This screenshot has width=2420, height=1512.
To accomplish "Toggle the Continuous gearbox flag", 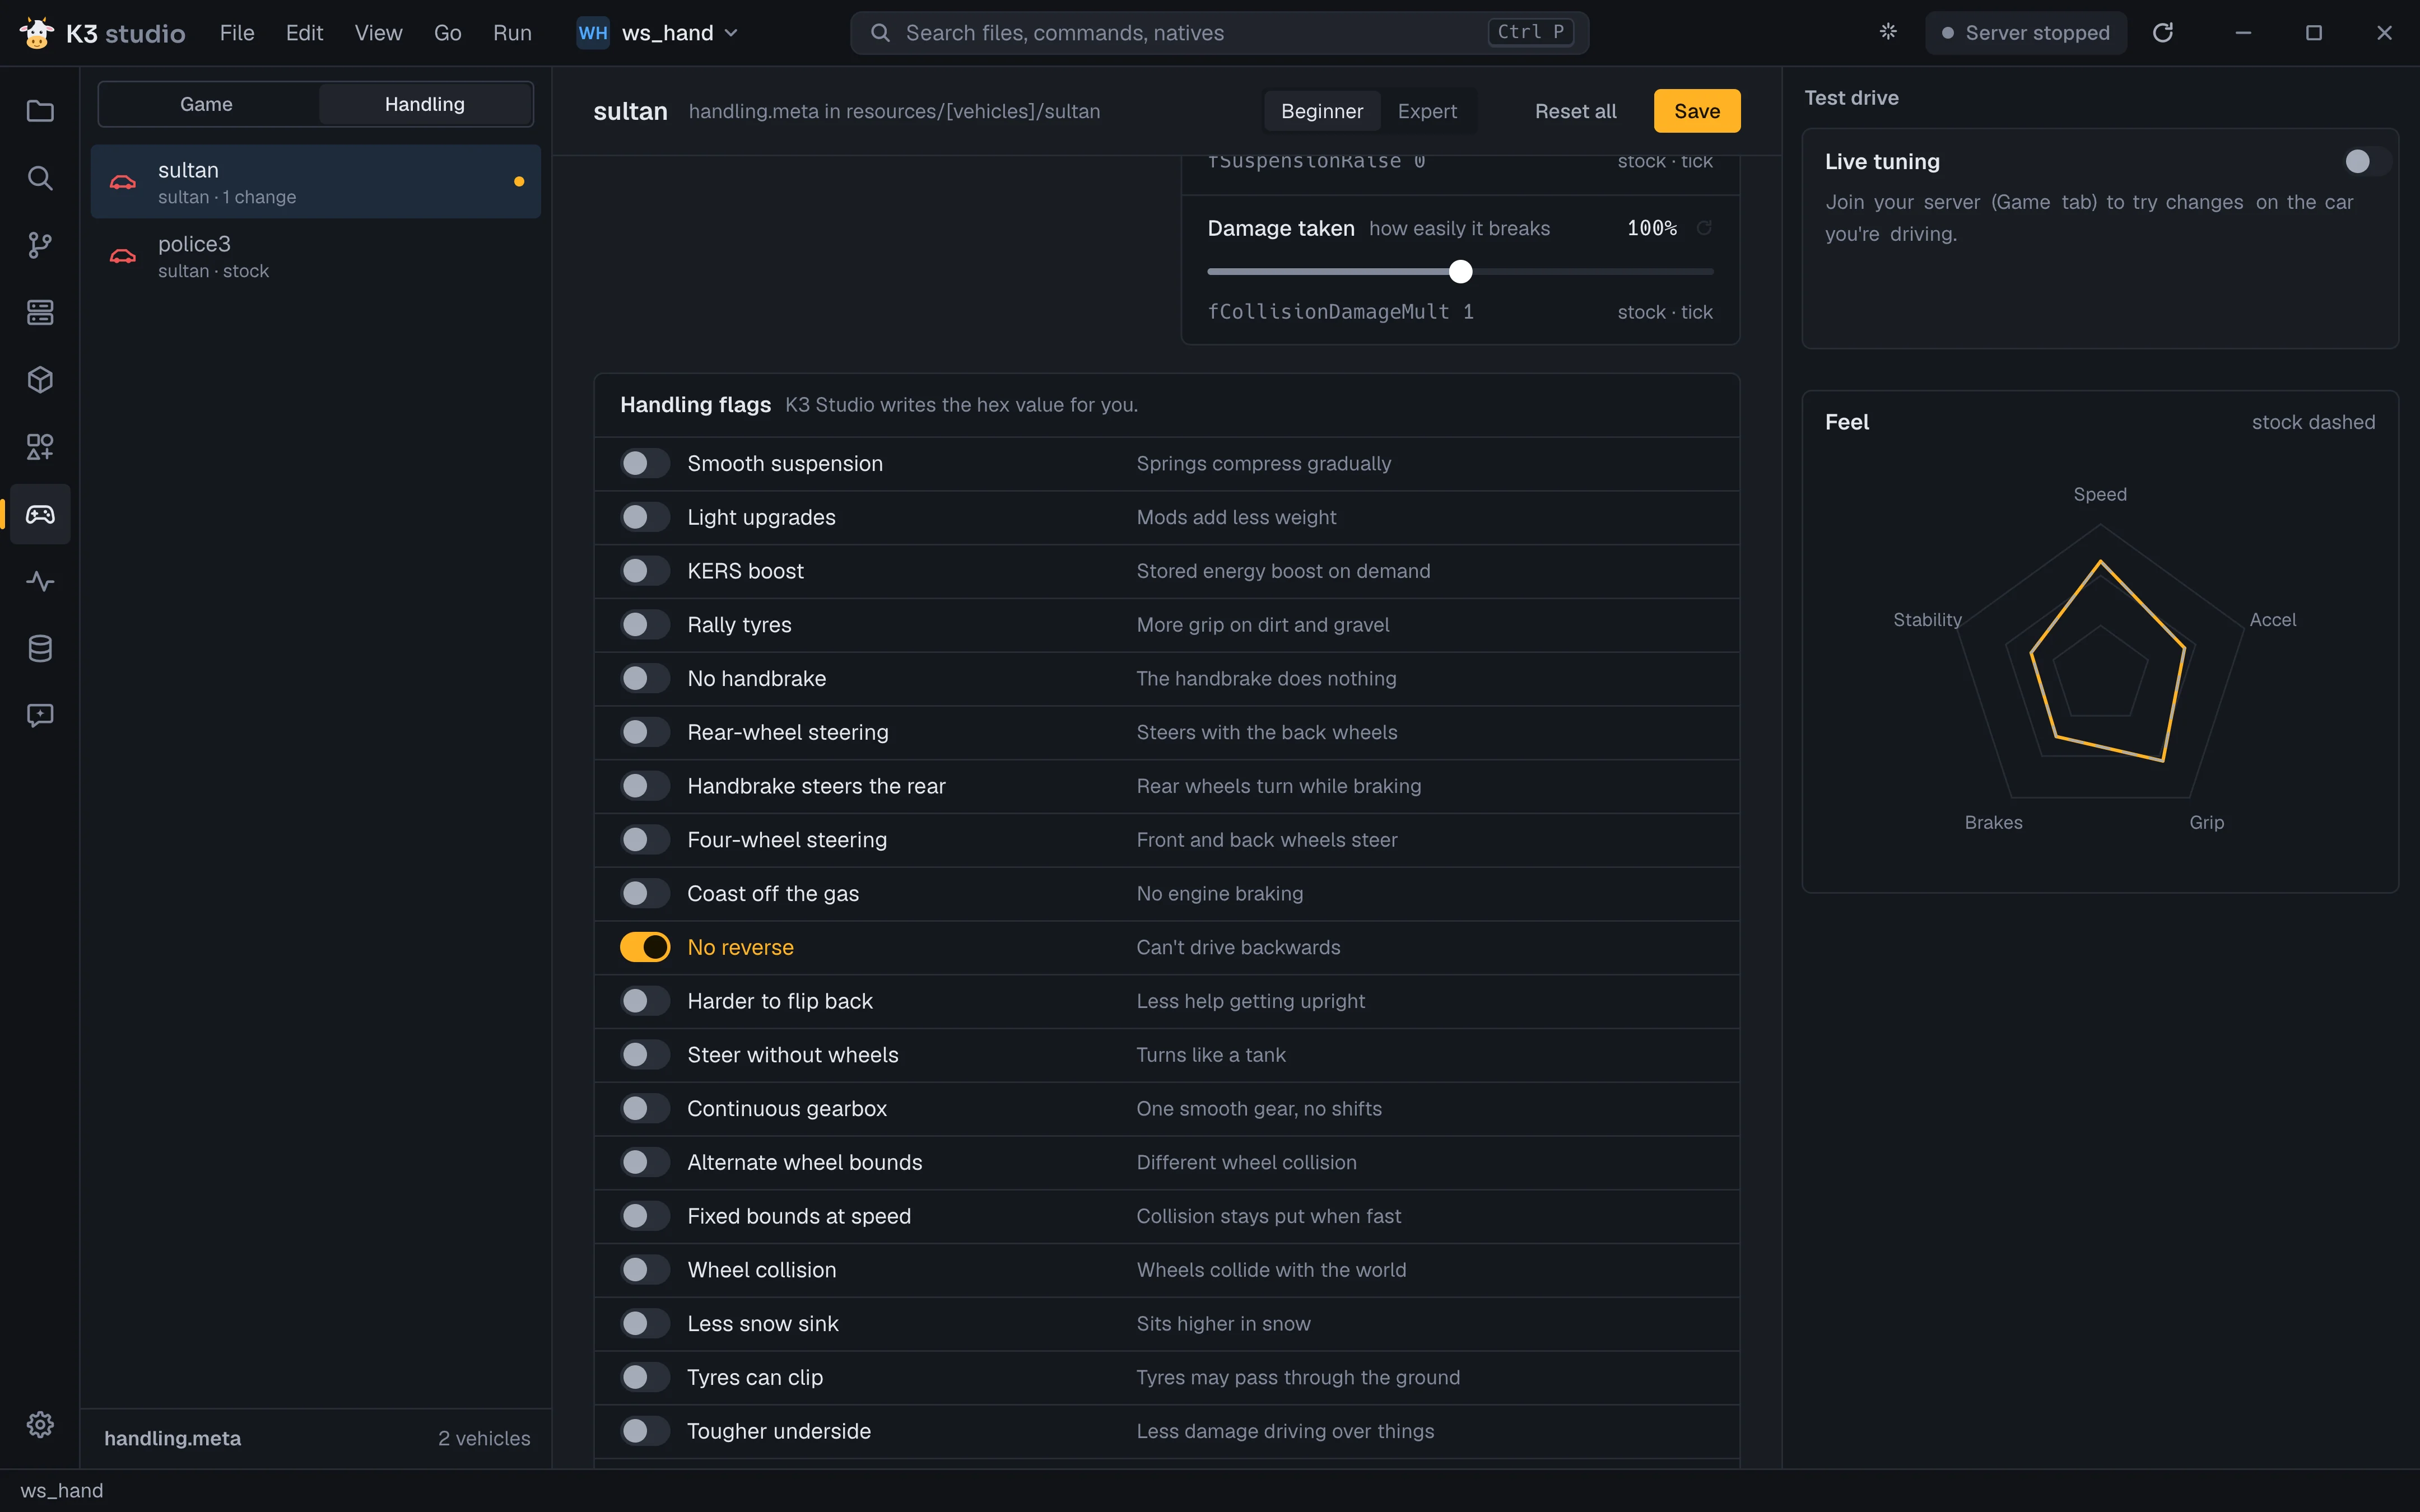I will coord(645,1108).
